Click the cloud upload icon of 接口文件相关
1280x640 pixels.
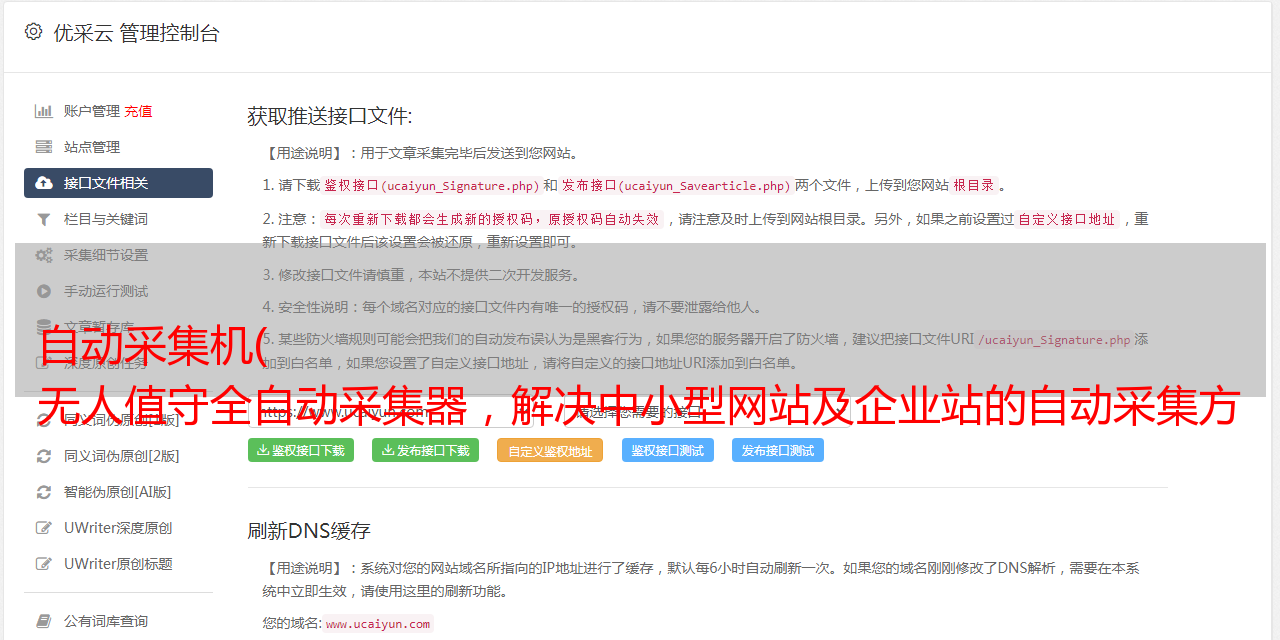pyautogui.click(x=44, y=183)
